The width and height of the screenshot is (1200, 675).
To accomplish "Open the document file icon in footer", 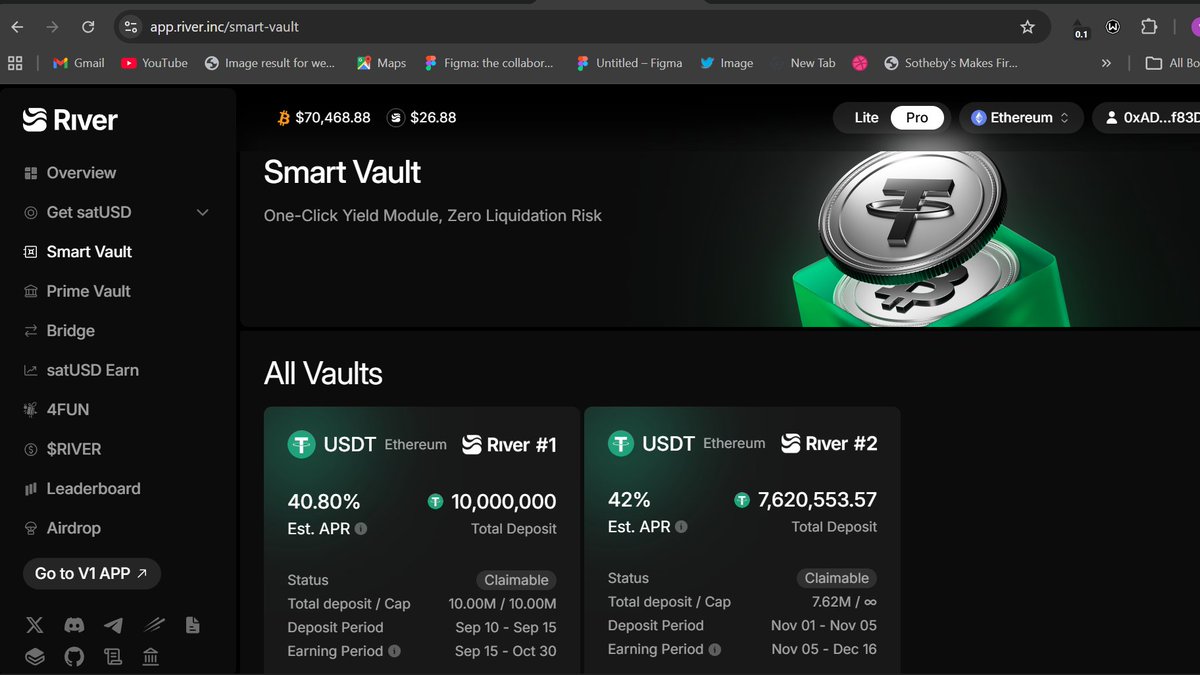I will pos(193,625).
